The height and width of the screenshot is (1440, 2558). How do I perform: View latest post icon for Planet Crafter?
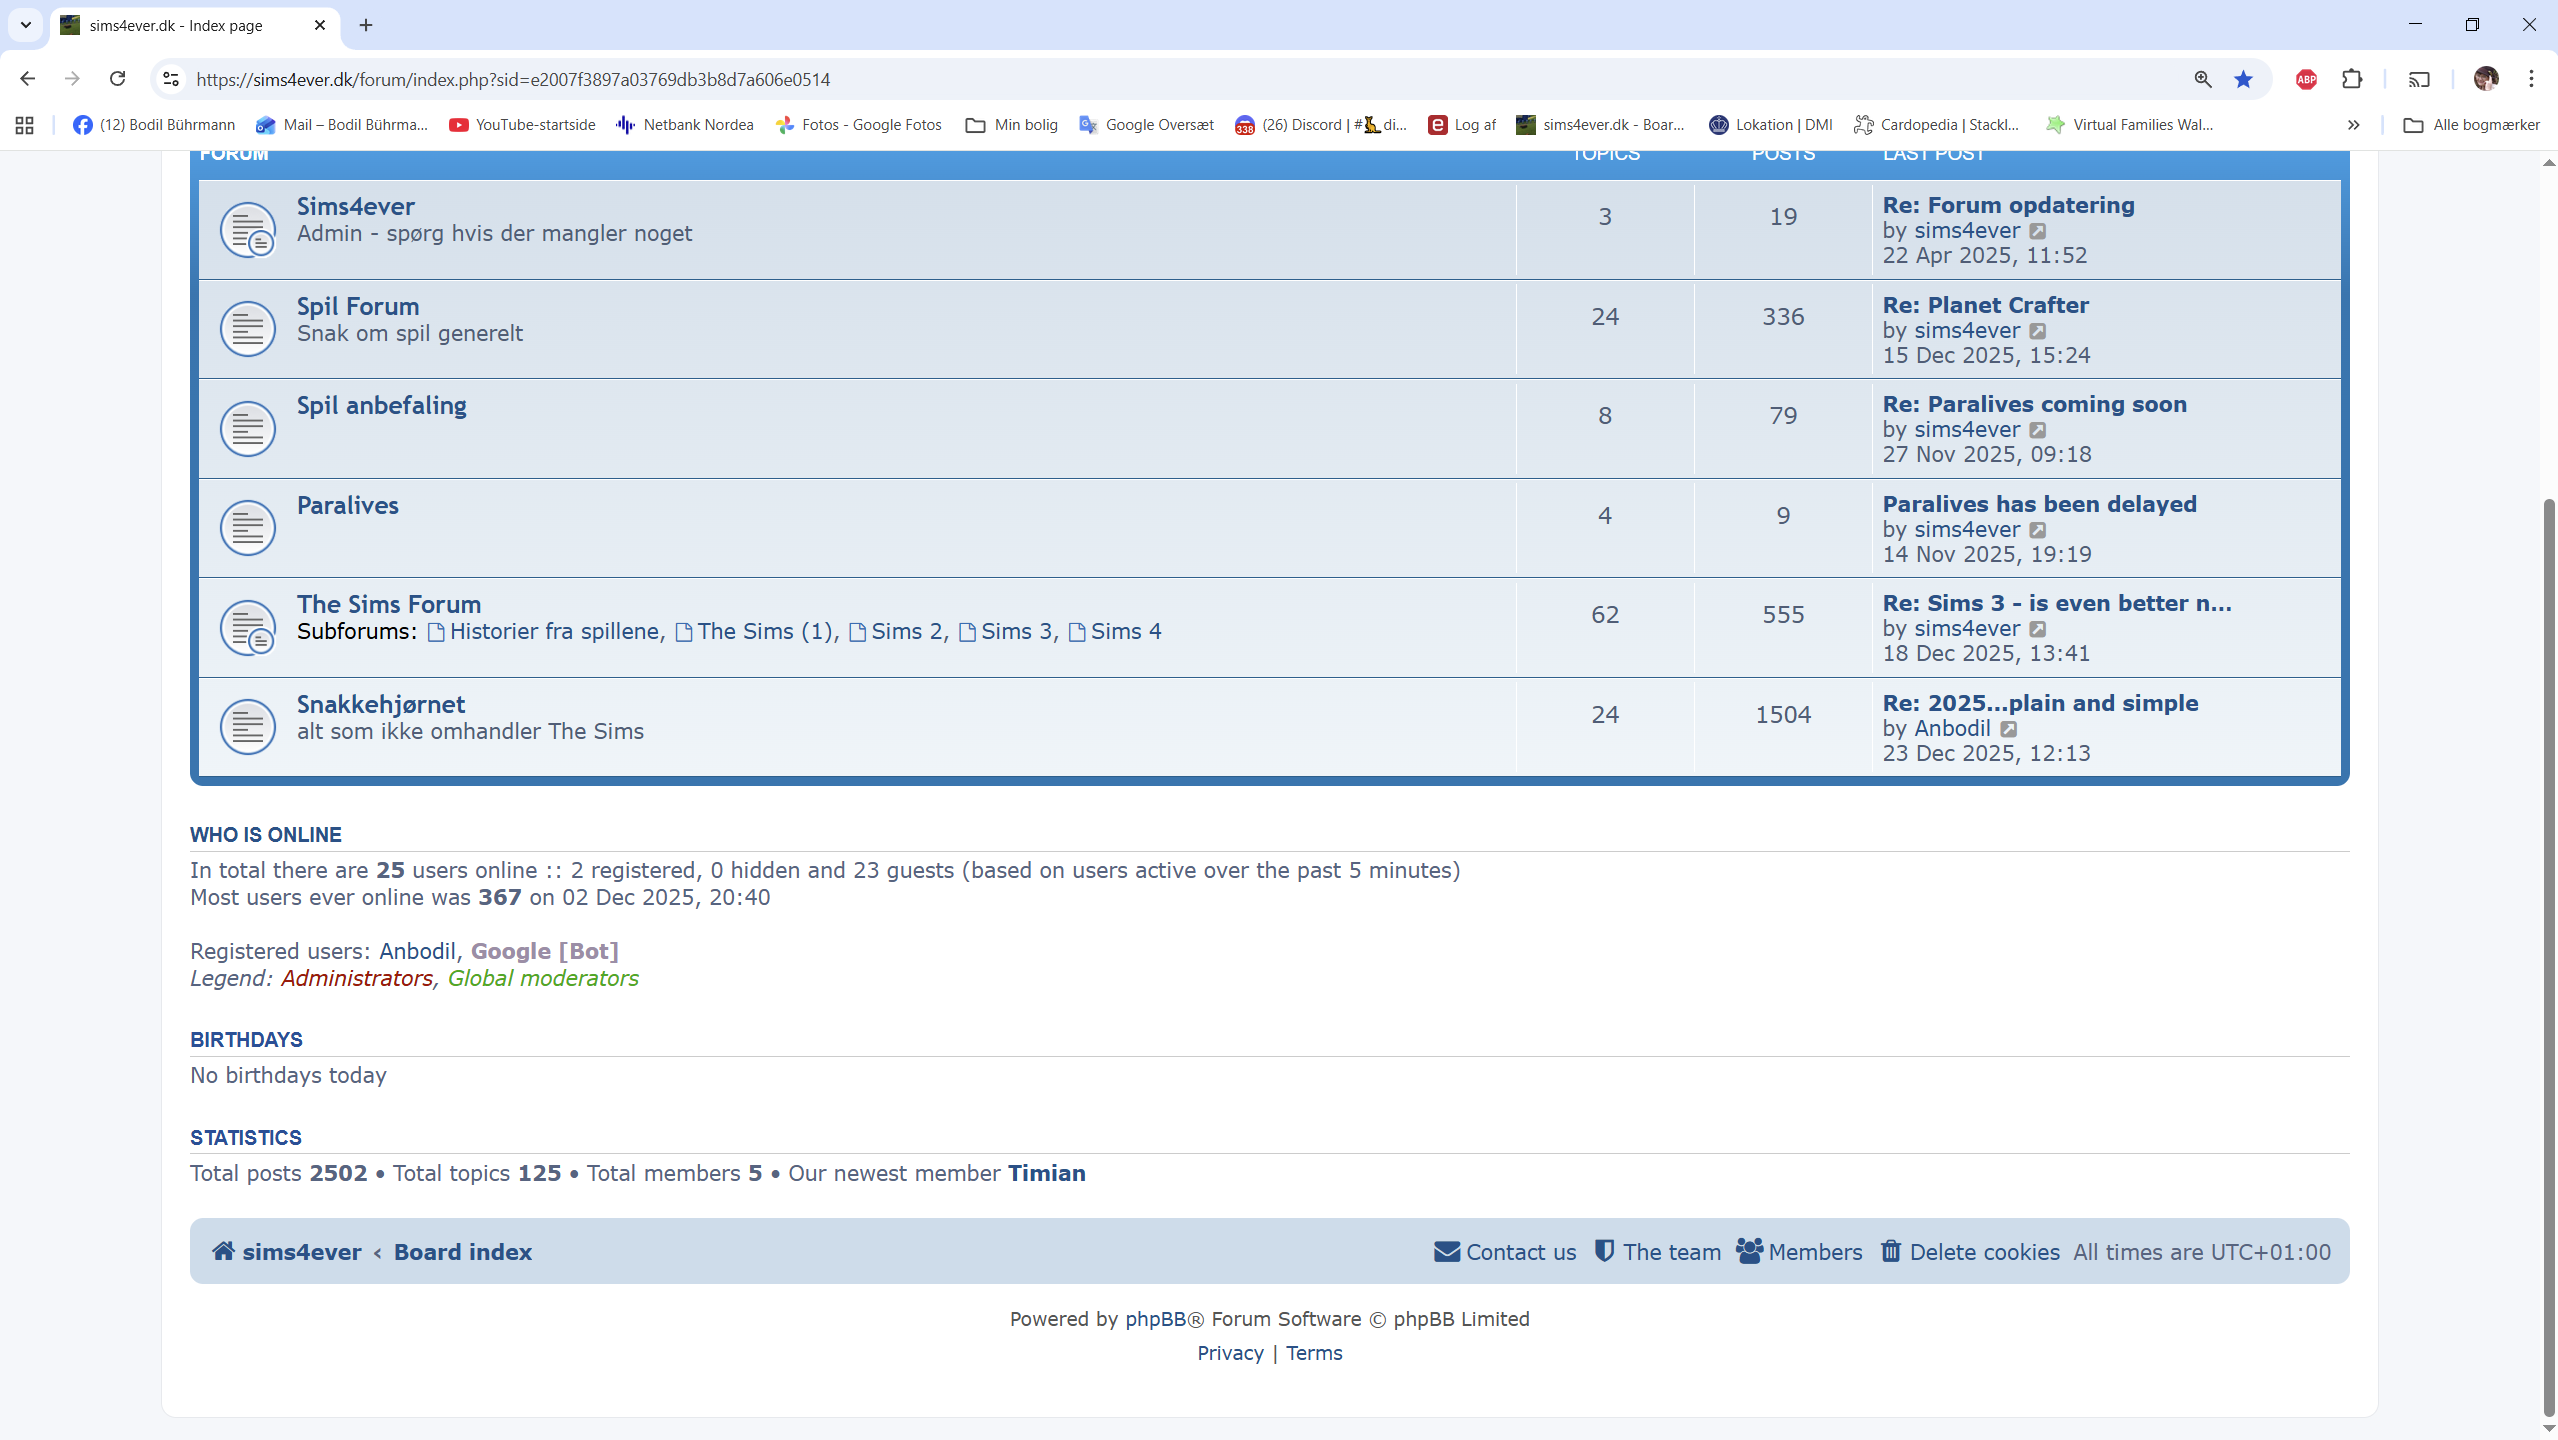coord(2038,331)
